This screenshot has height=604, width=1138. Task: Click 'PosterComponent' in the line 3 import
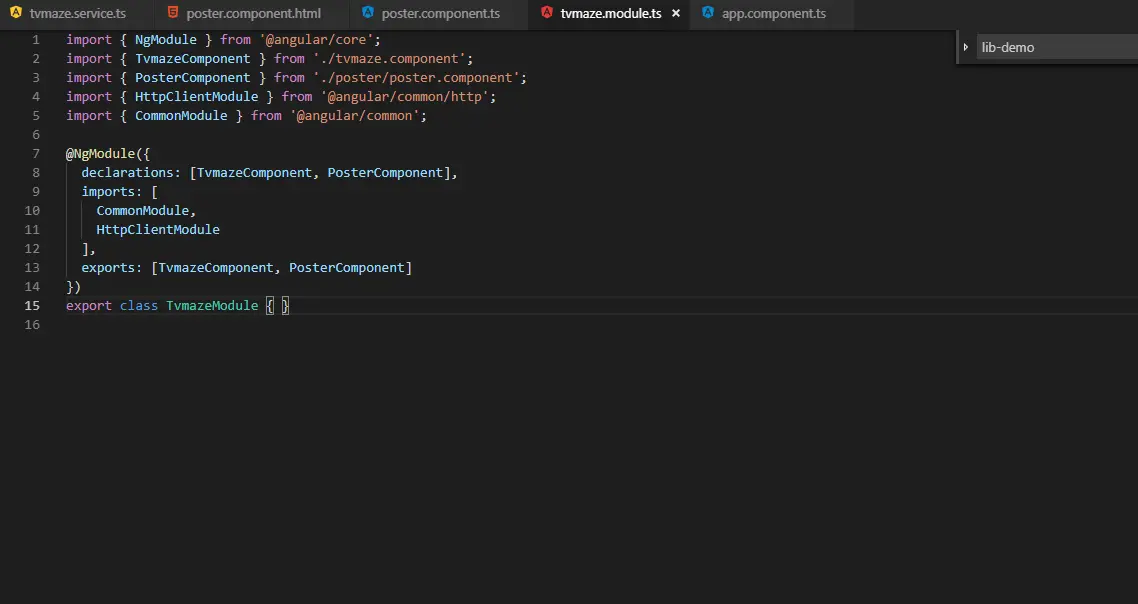point(192,78)
